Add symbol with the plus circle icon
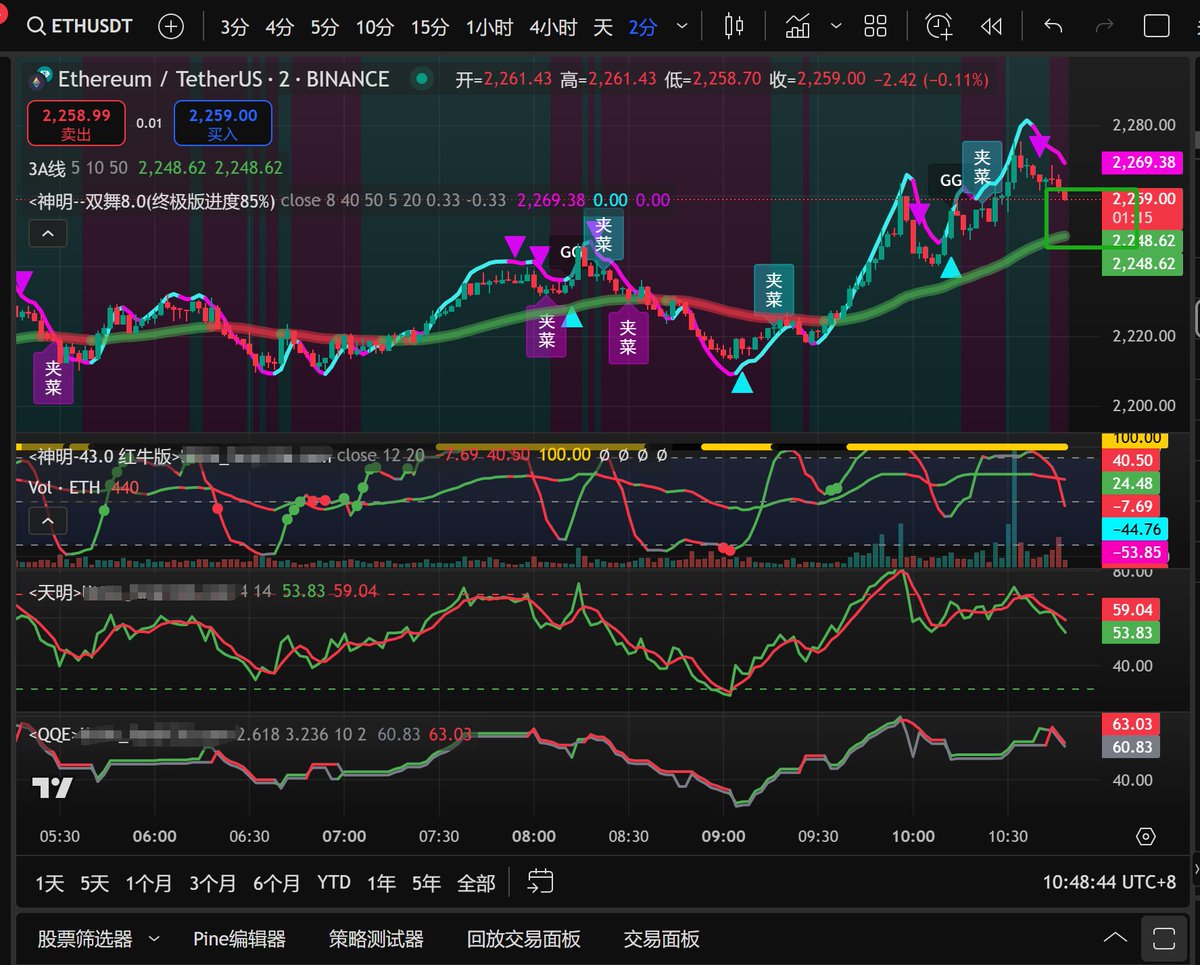Screen dimensions: 1200x965 coord(171,27)
